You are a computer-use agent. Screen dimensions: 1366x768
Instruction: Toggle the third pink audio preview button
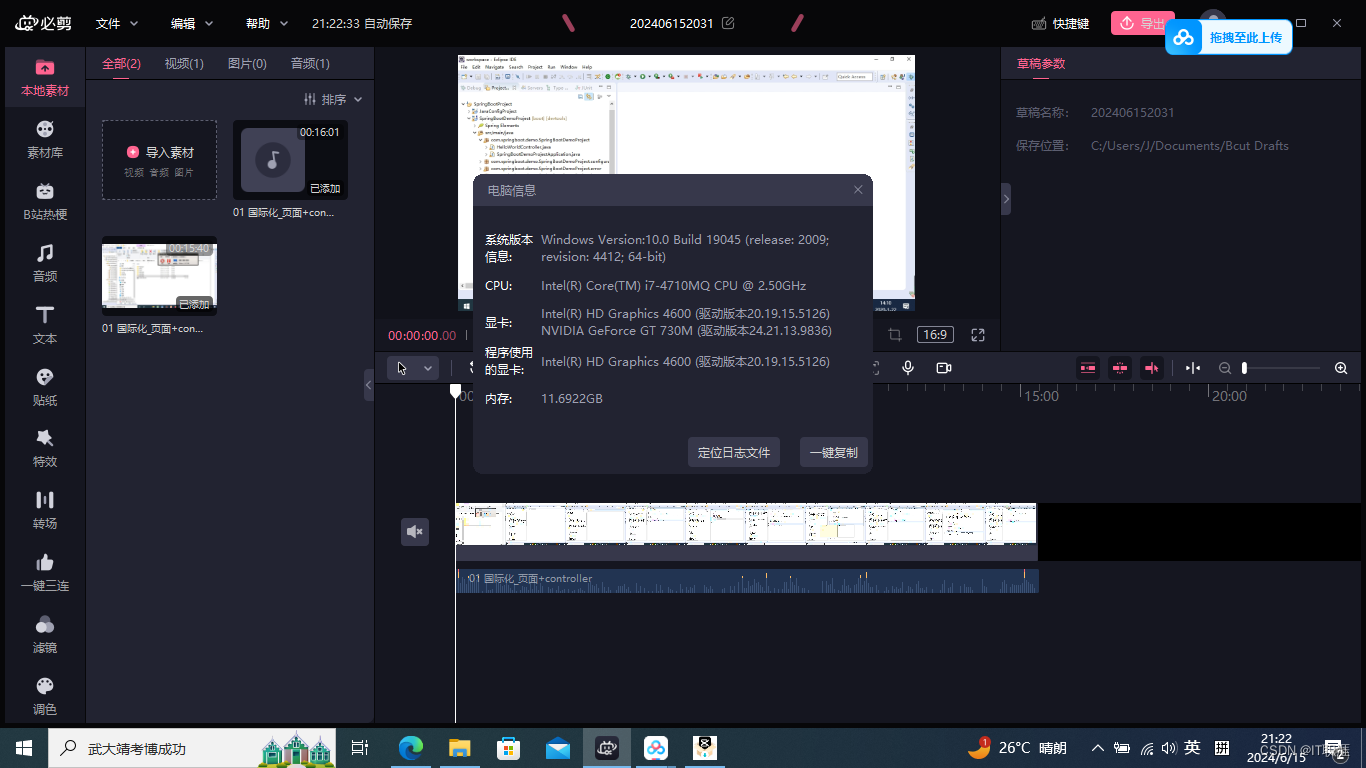[1152, 368]
